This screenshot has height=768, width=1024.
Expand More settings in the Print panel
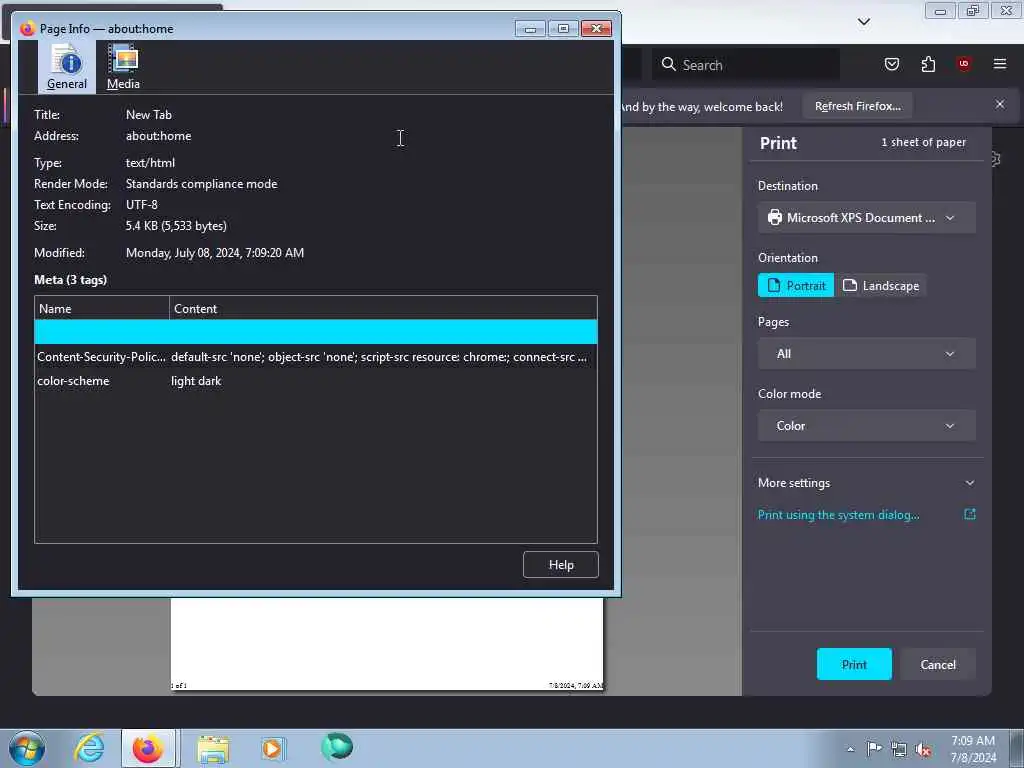pyautogui.click(x=867, y=483)
